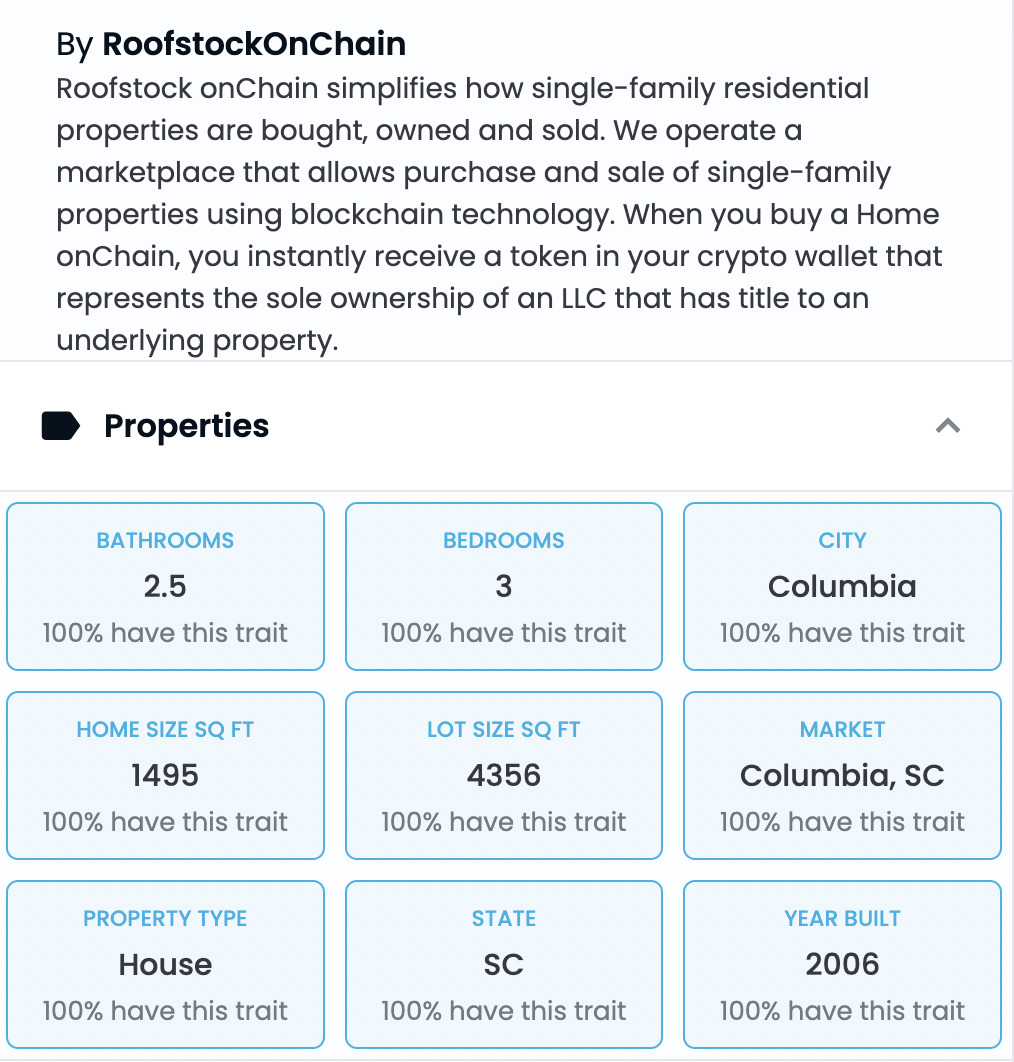Click the BATHROOMS trait label
Viewport: 1014px width, 1062px height.
[x=165, y=540]
